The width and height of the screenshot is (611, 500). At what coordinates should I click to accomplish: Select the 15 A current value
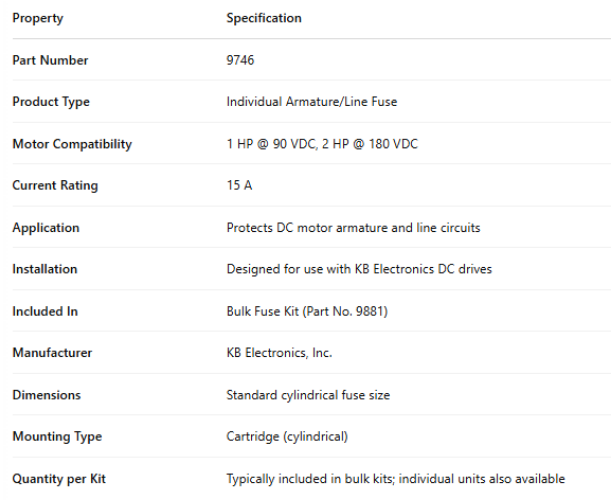coord(239,186)
